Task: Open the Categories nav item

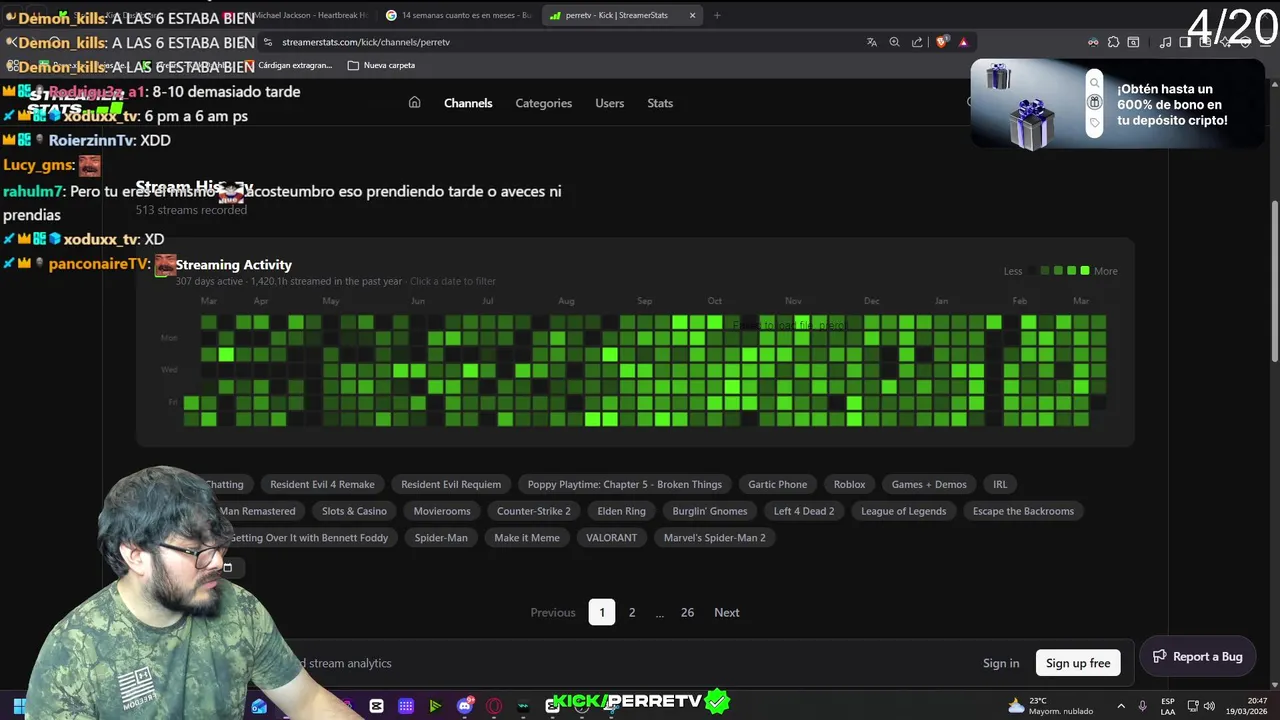Action: pyautogui.click(x=544, y=103)
